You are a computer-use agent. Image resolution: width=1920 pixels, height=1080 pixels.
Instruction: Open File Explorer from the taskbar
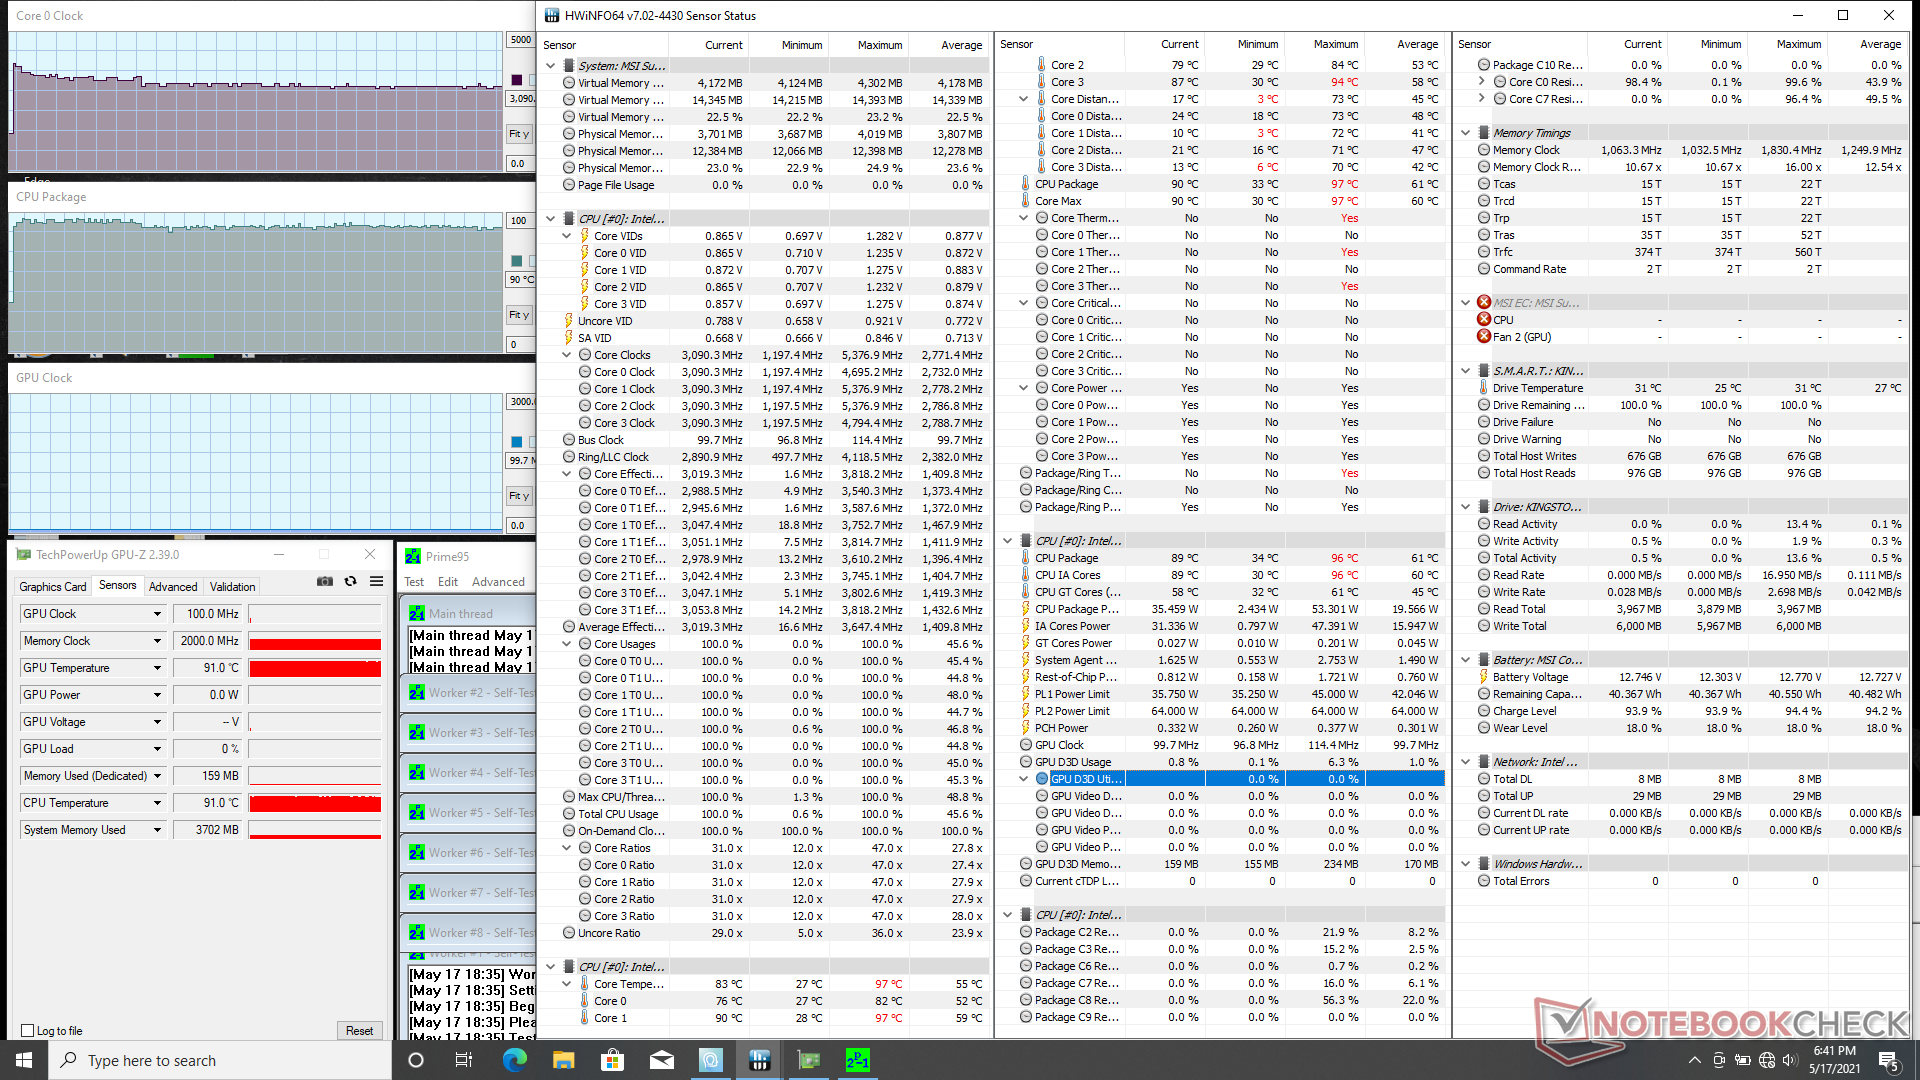tap(563, 1060)
